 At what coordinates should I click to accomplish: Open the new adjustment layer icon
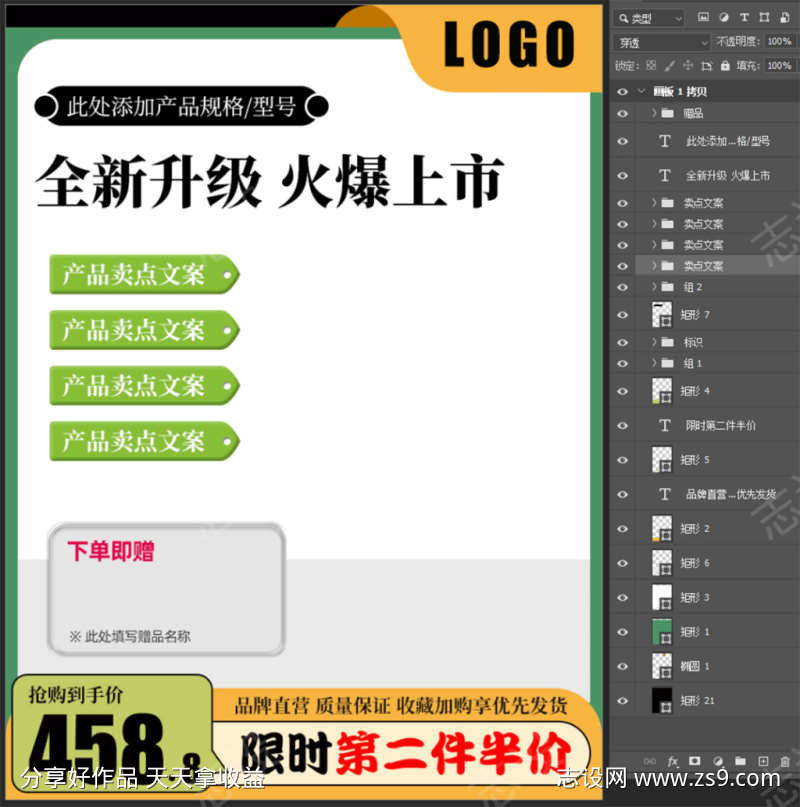pos(720,761)
